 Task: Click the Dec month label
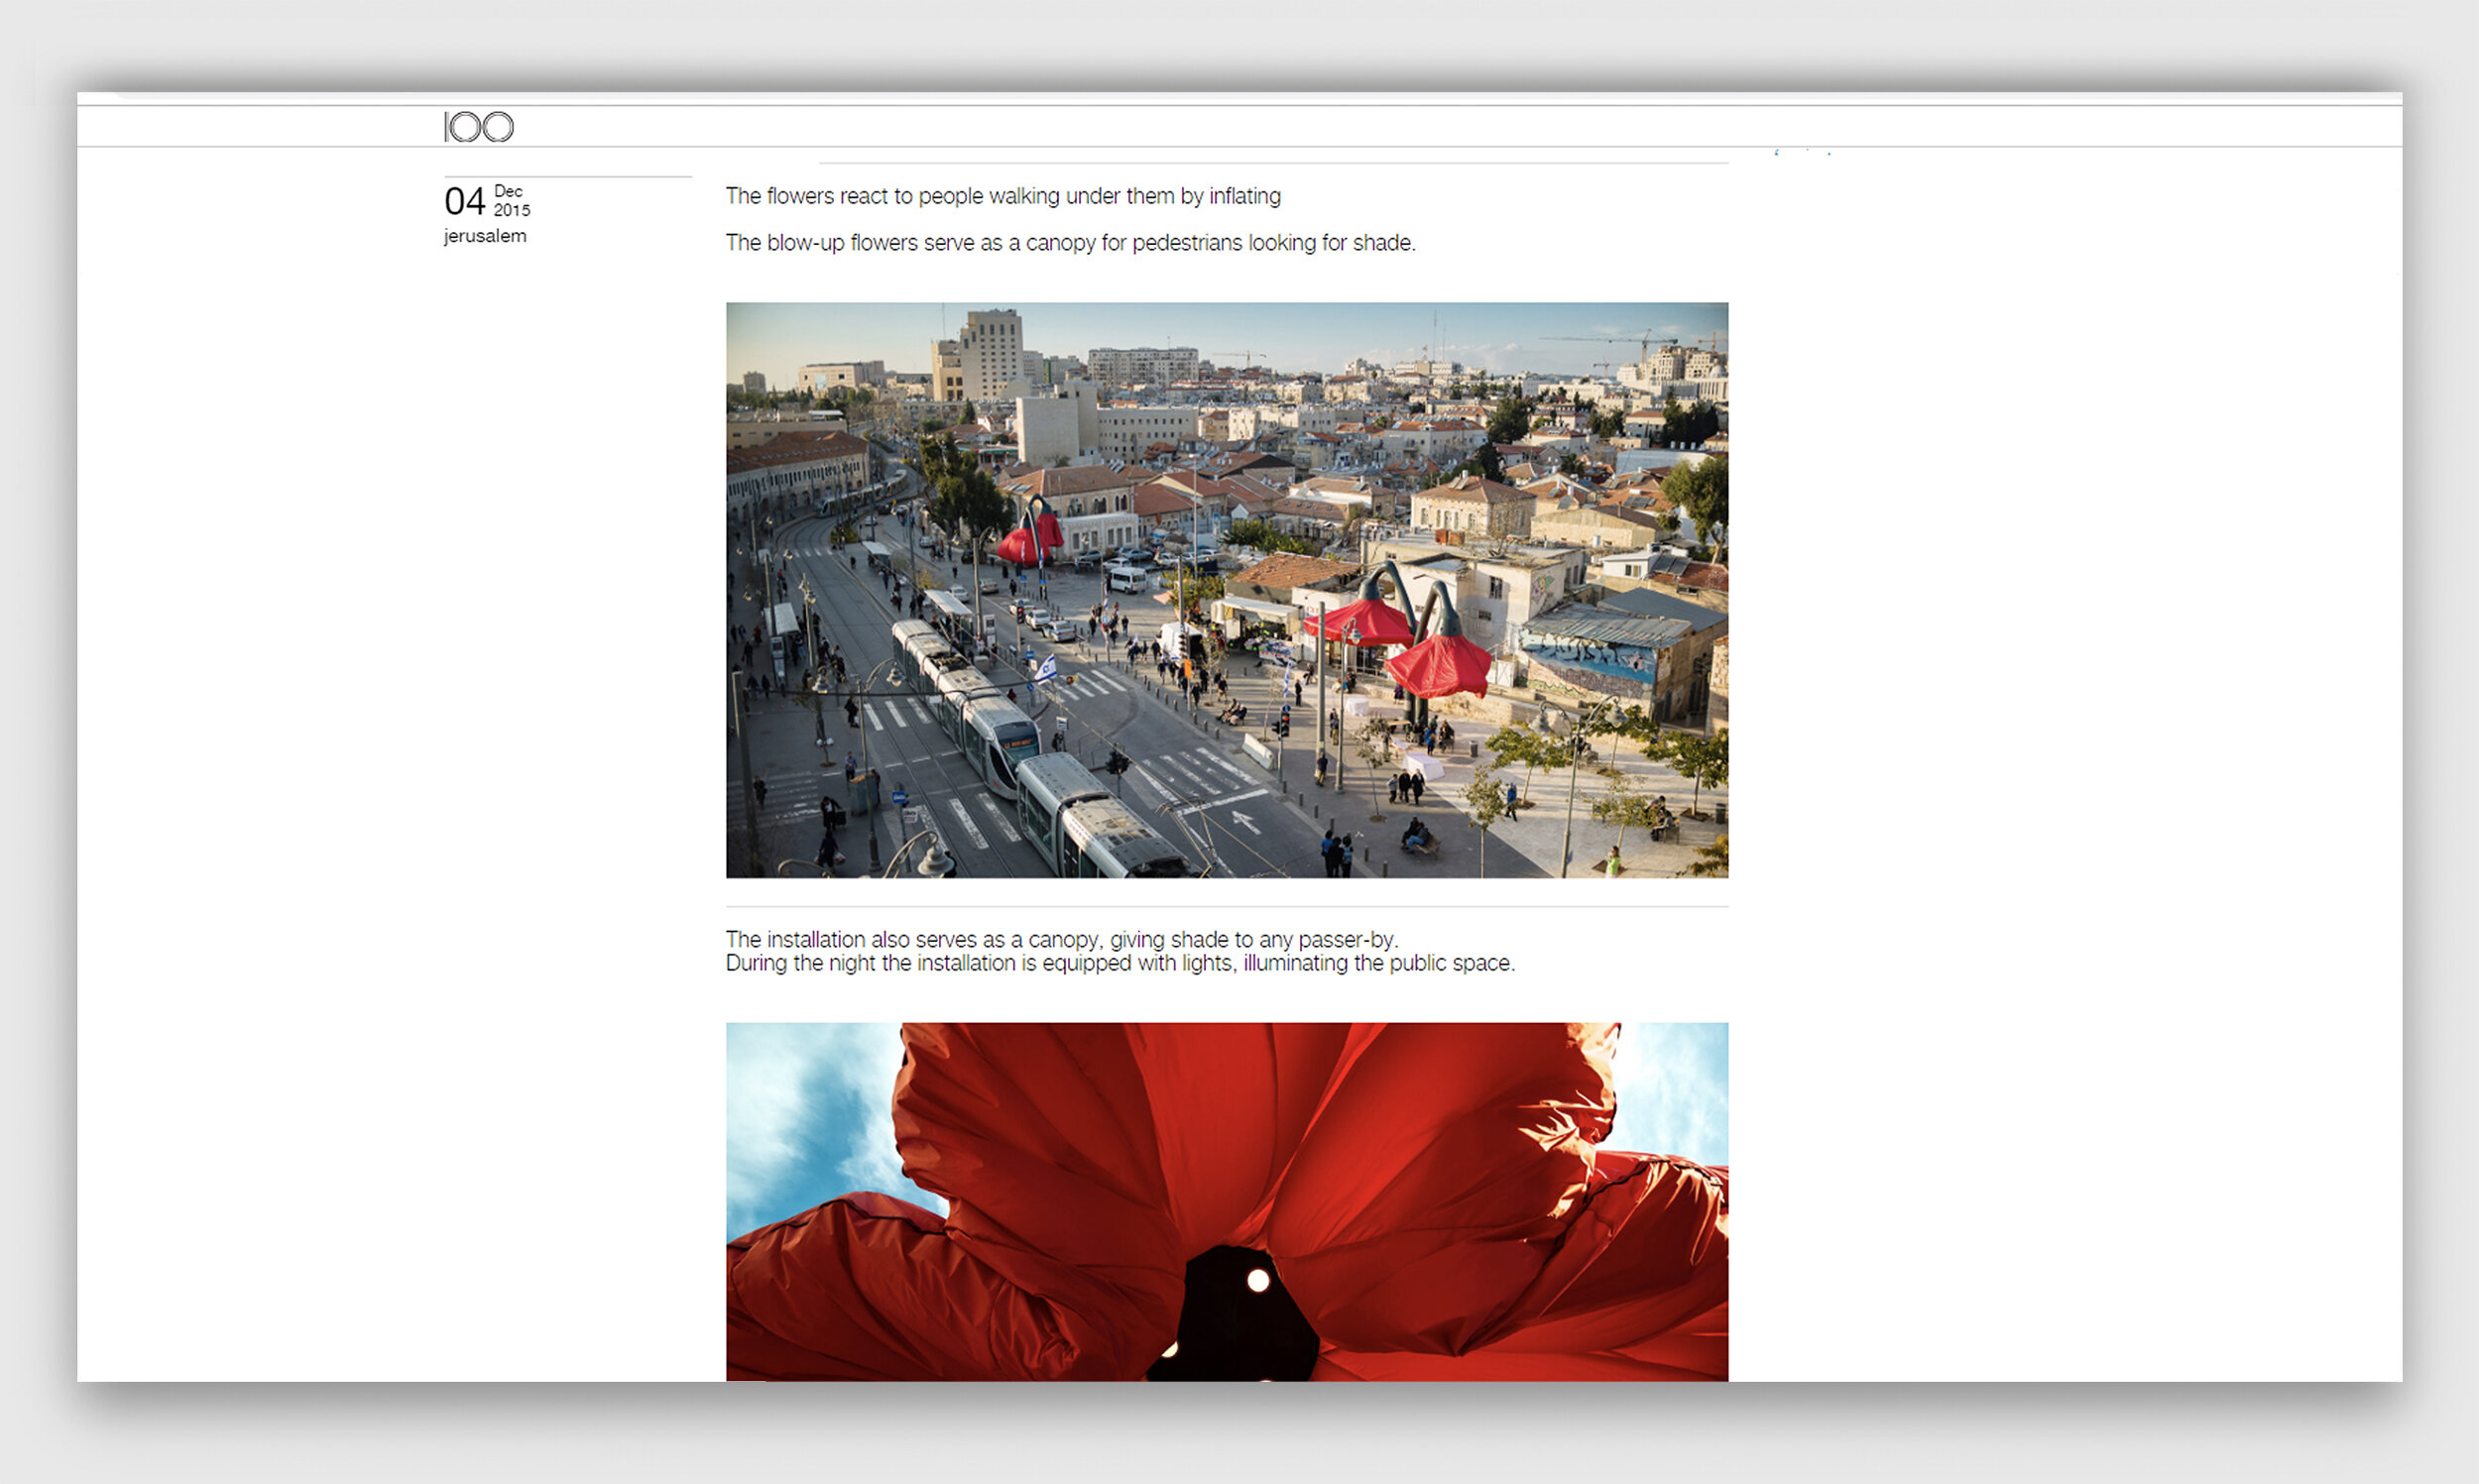[508, 192]
